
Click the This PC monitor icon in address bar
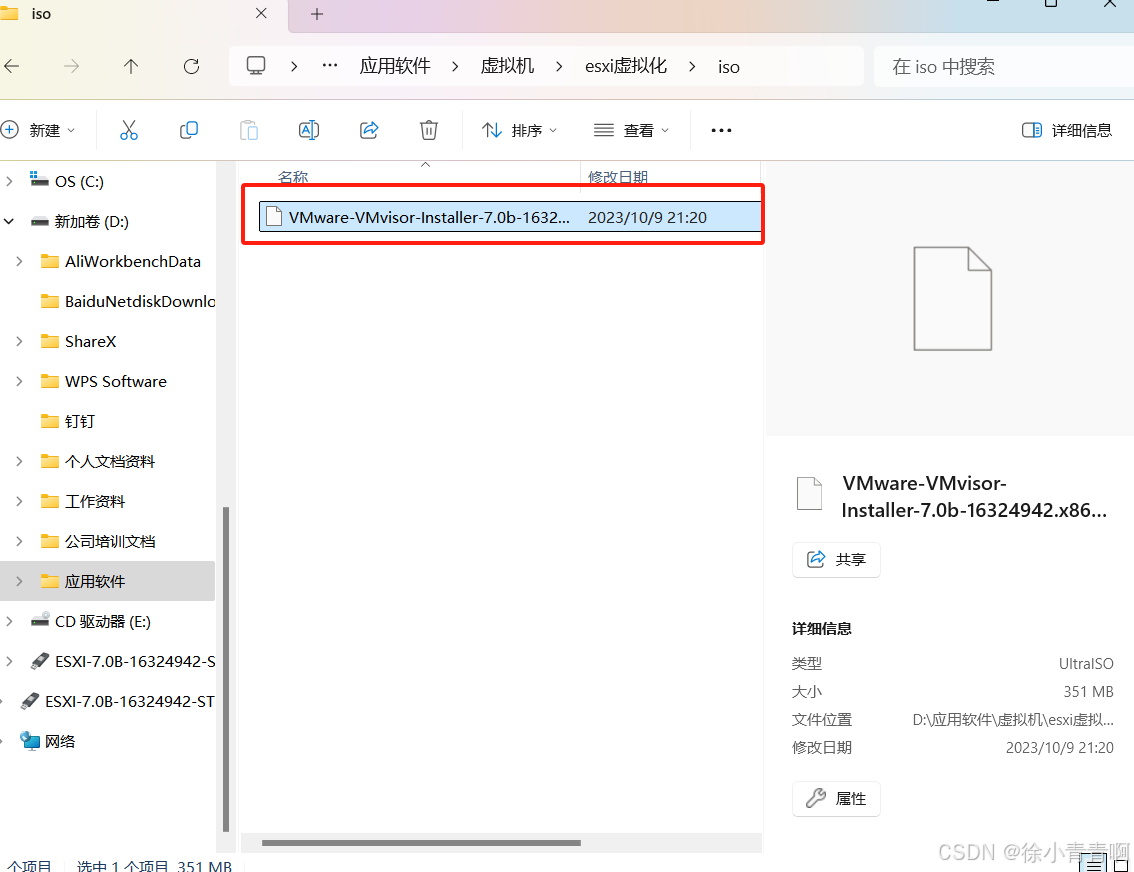pyautogui.click(x=256, y=66)
